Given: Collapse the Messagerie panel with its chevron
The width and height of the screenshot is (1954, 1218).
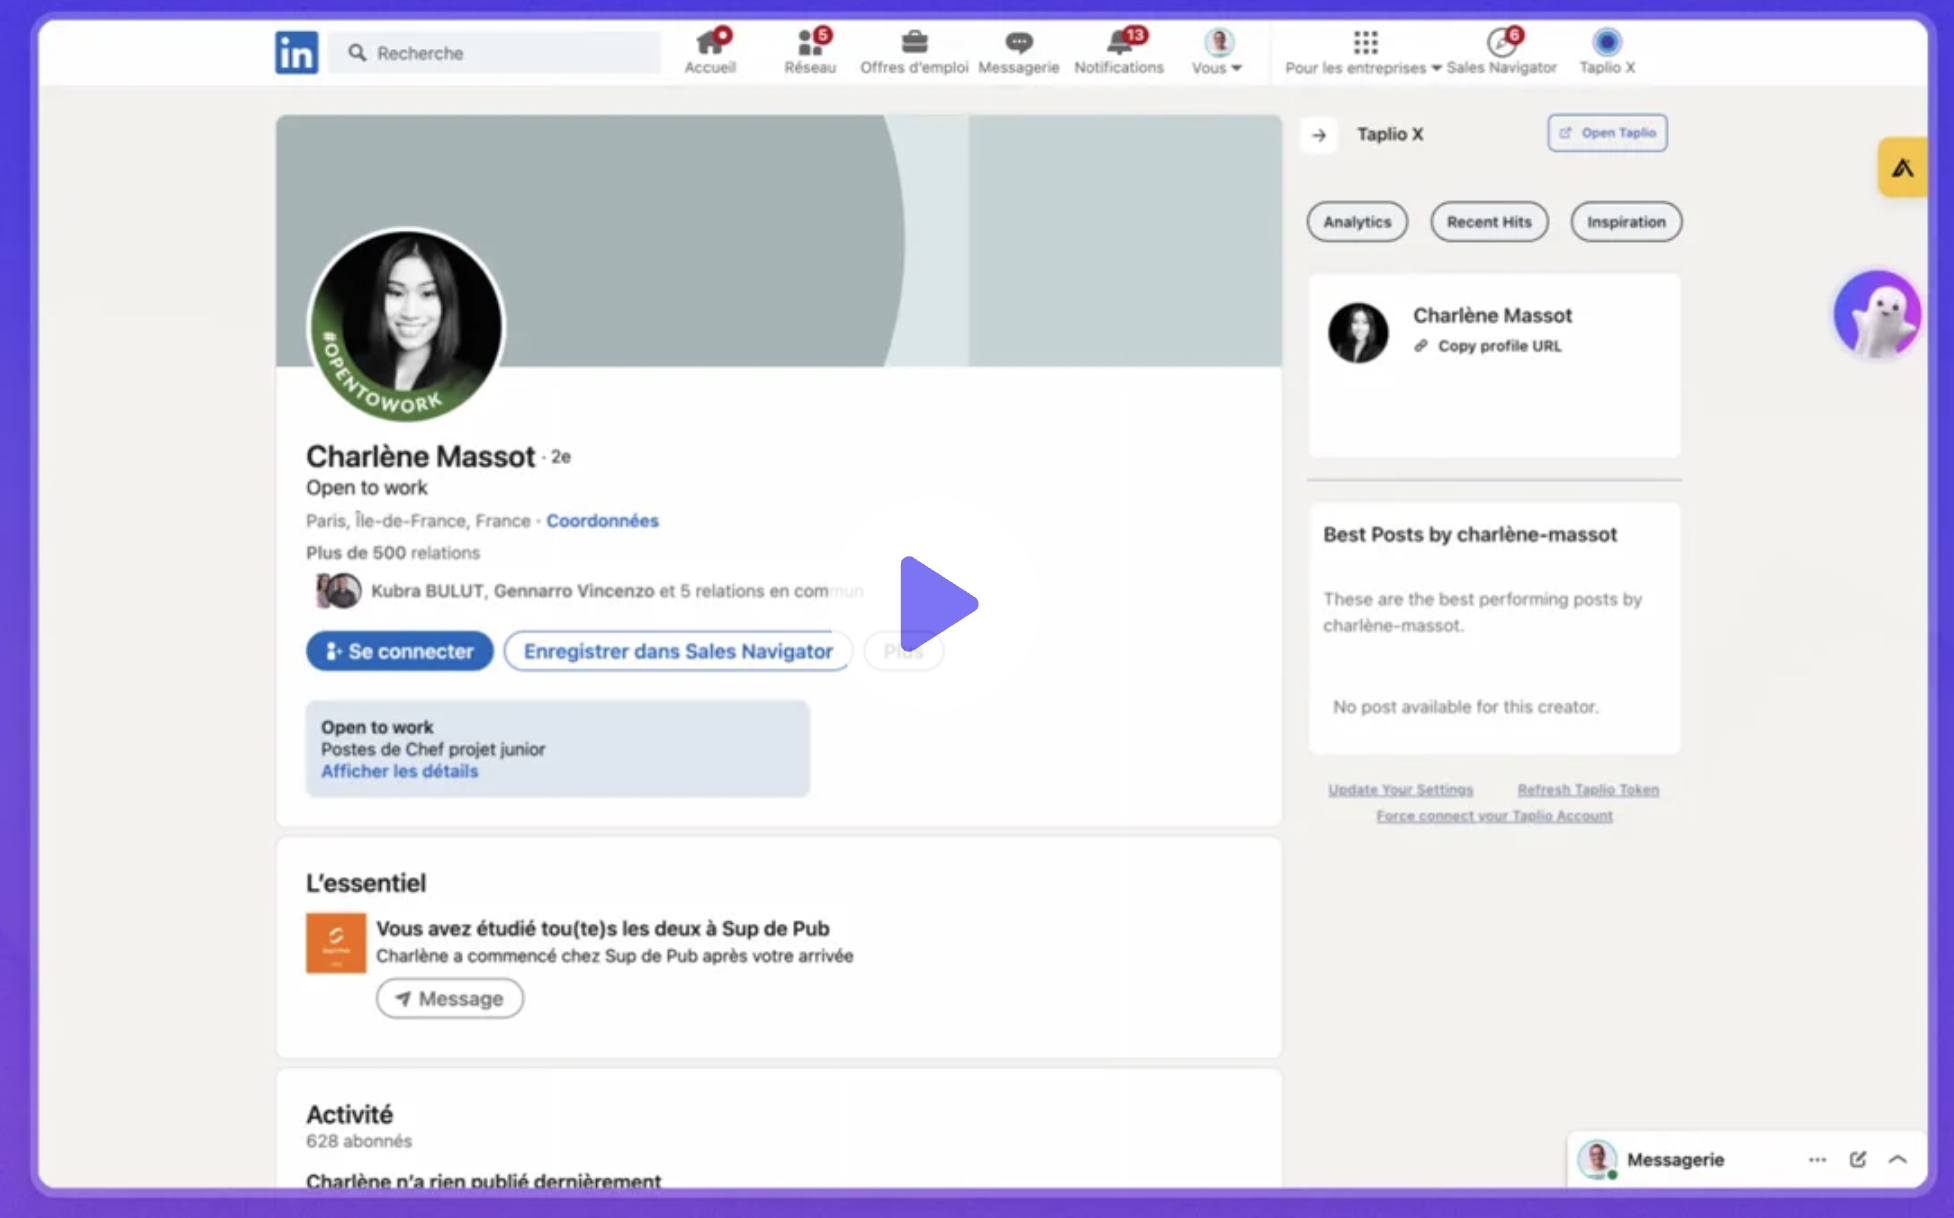Looking at the screenshot, I should (1897, 1159).
